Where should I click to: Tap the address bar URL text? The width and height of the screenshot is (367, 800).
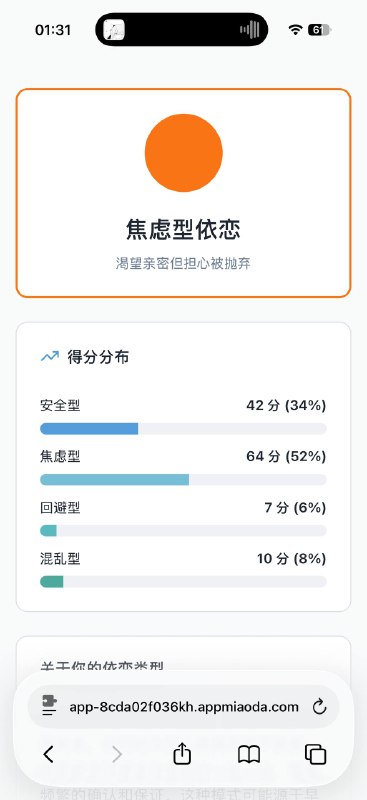[184, 707]
